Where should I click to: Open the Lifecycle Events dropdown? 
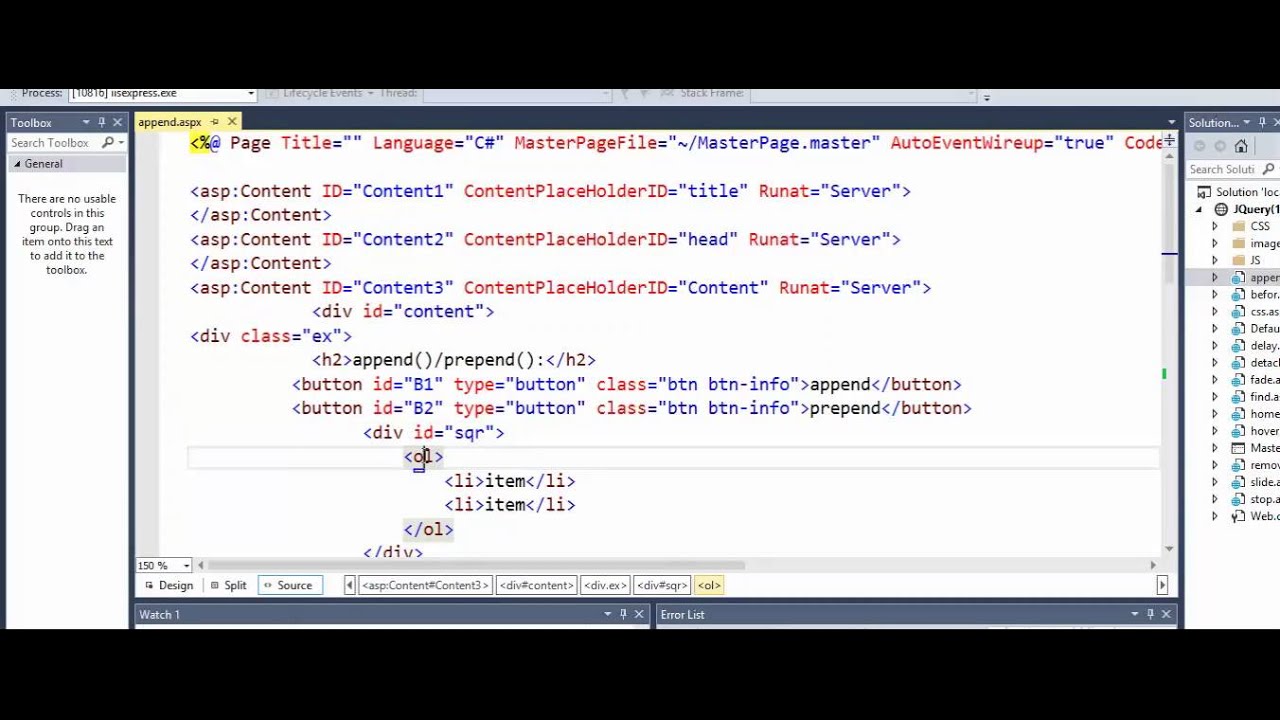[x=370, y=93]
